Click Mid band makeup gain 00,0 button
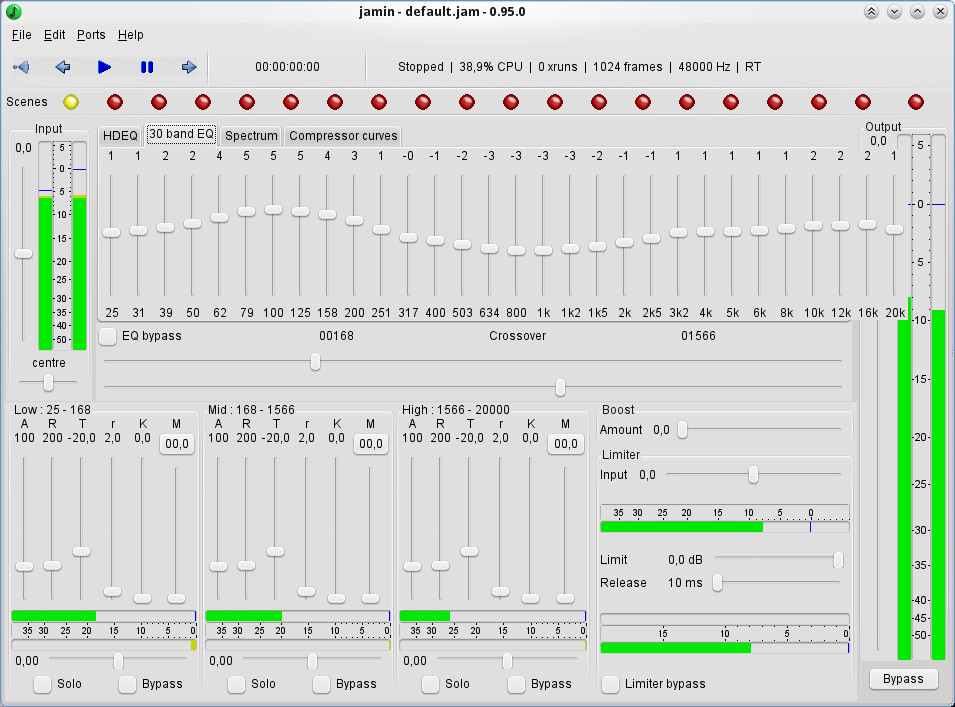 (x=371, y=444)
